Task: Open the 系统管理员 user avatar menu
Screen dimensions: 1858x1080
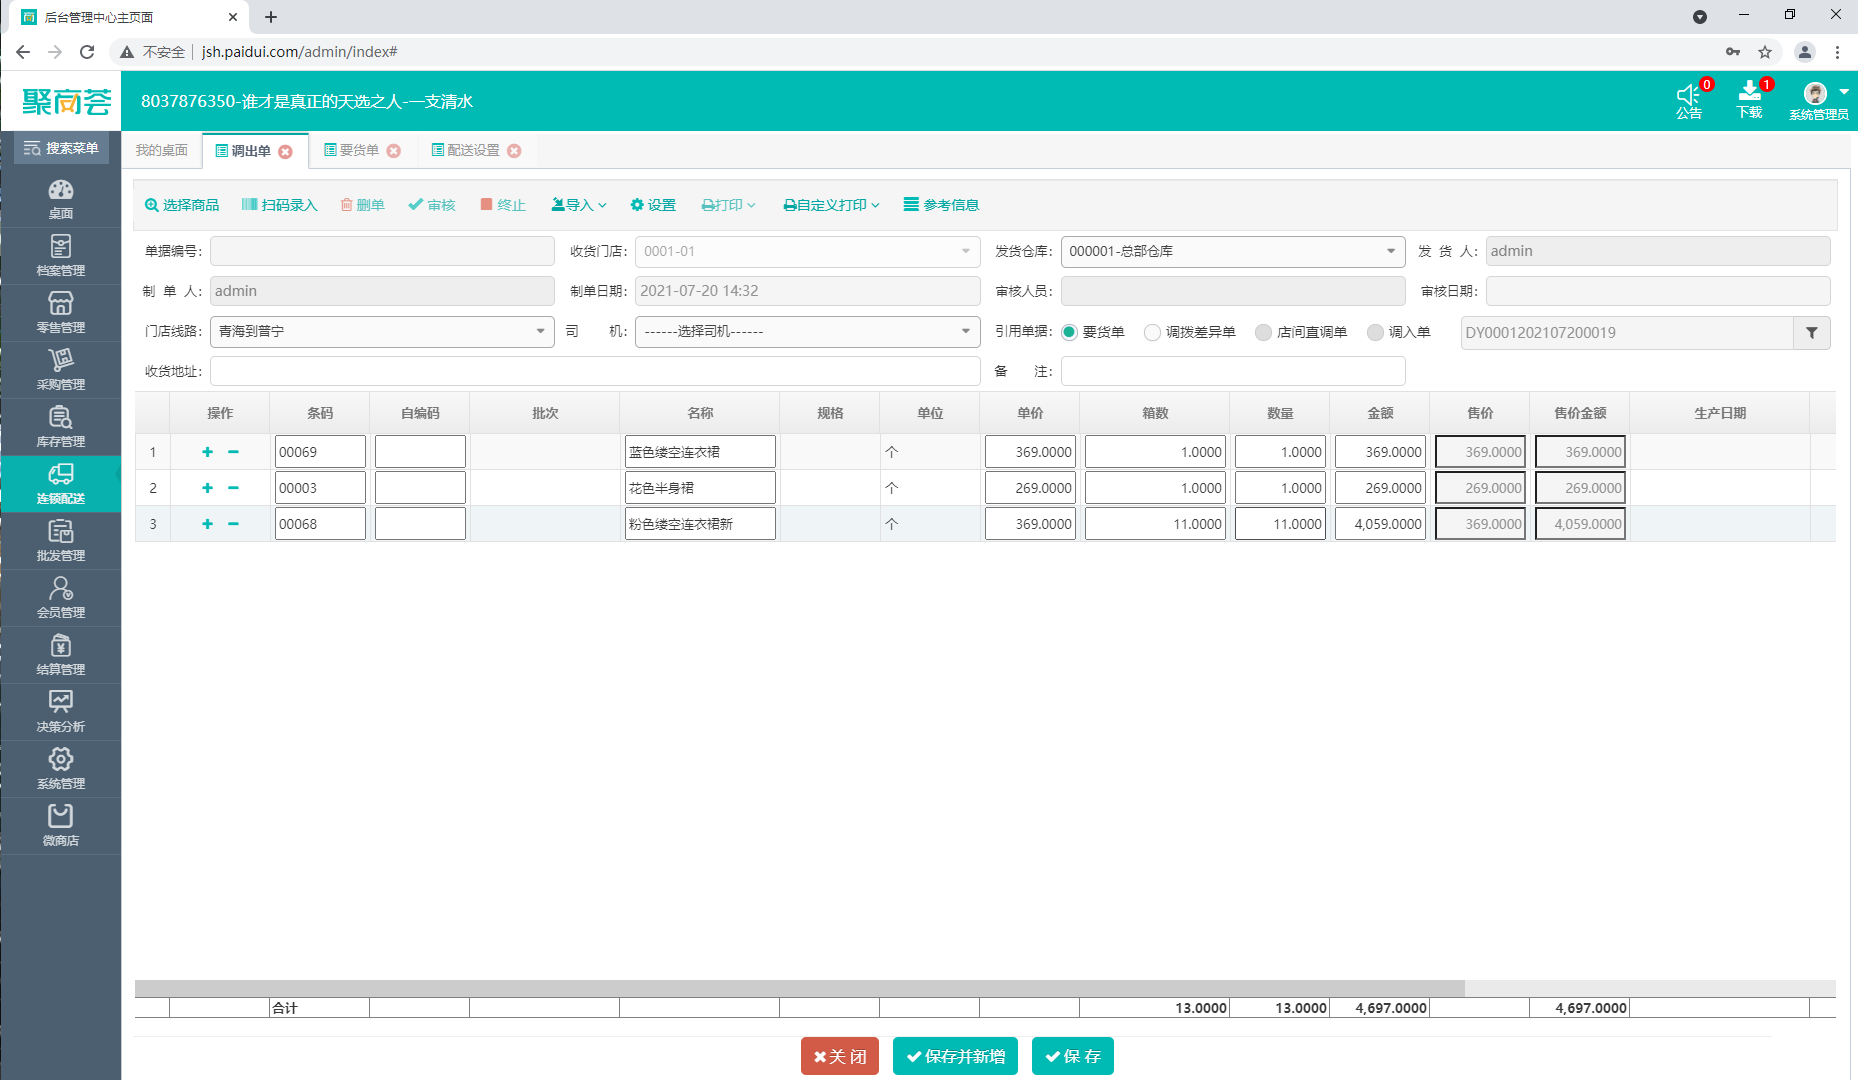Action: [x=1819, y=100]
